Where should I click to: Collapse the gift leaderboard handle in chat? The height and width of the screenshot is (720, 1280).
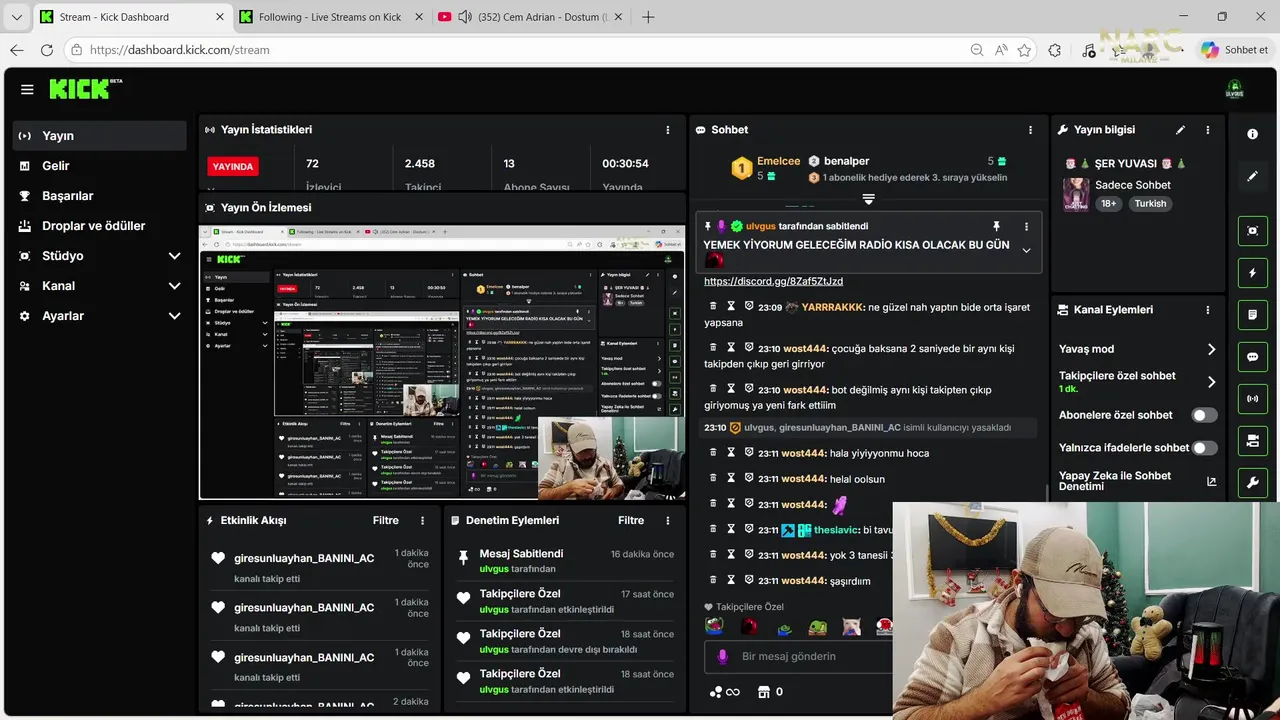pos(868,199)
